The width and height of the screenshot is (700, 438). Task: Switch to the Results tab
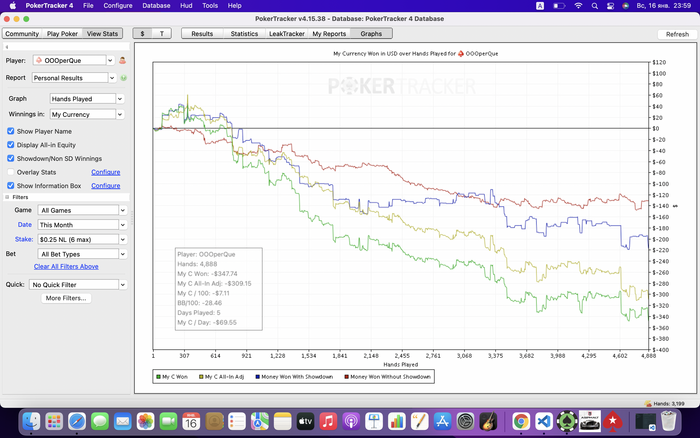[x=202, y=33]
